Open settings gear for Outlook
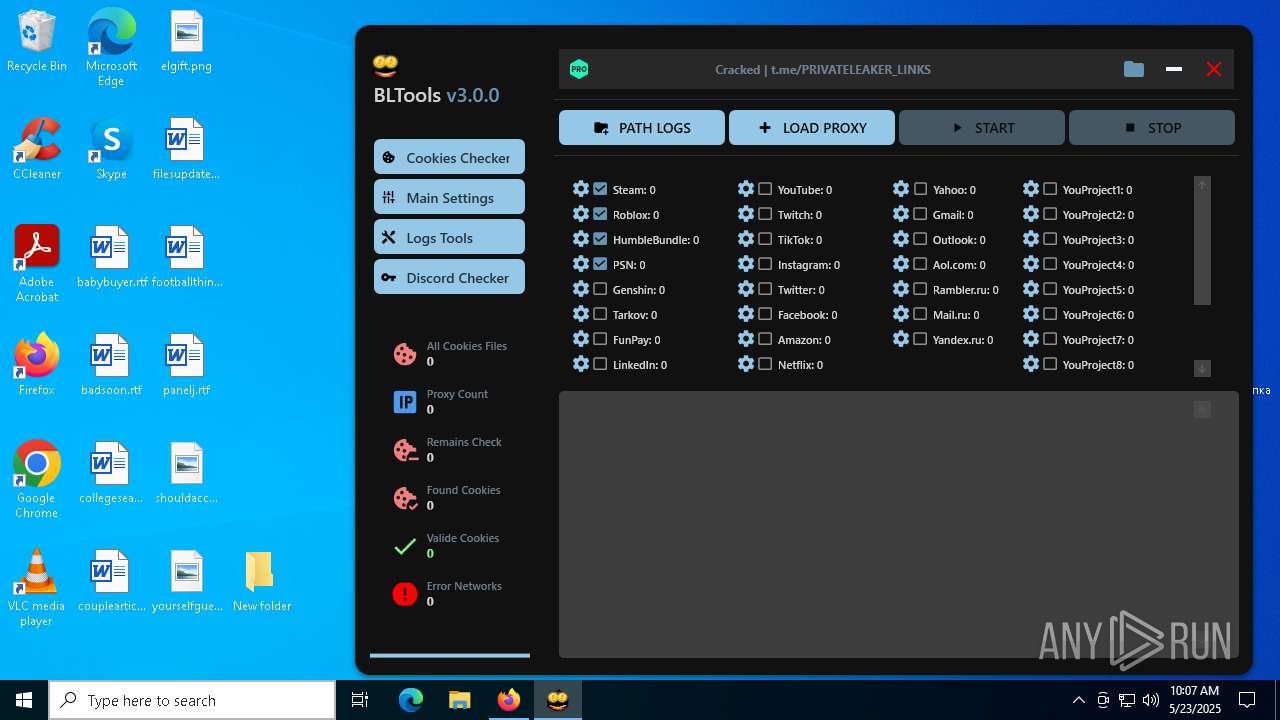 901,239
